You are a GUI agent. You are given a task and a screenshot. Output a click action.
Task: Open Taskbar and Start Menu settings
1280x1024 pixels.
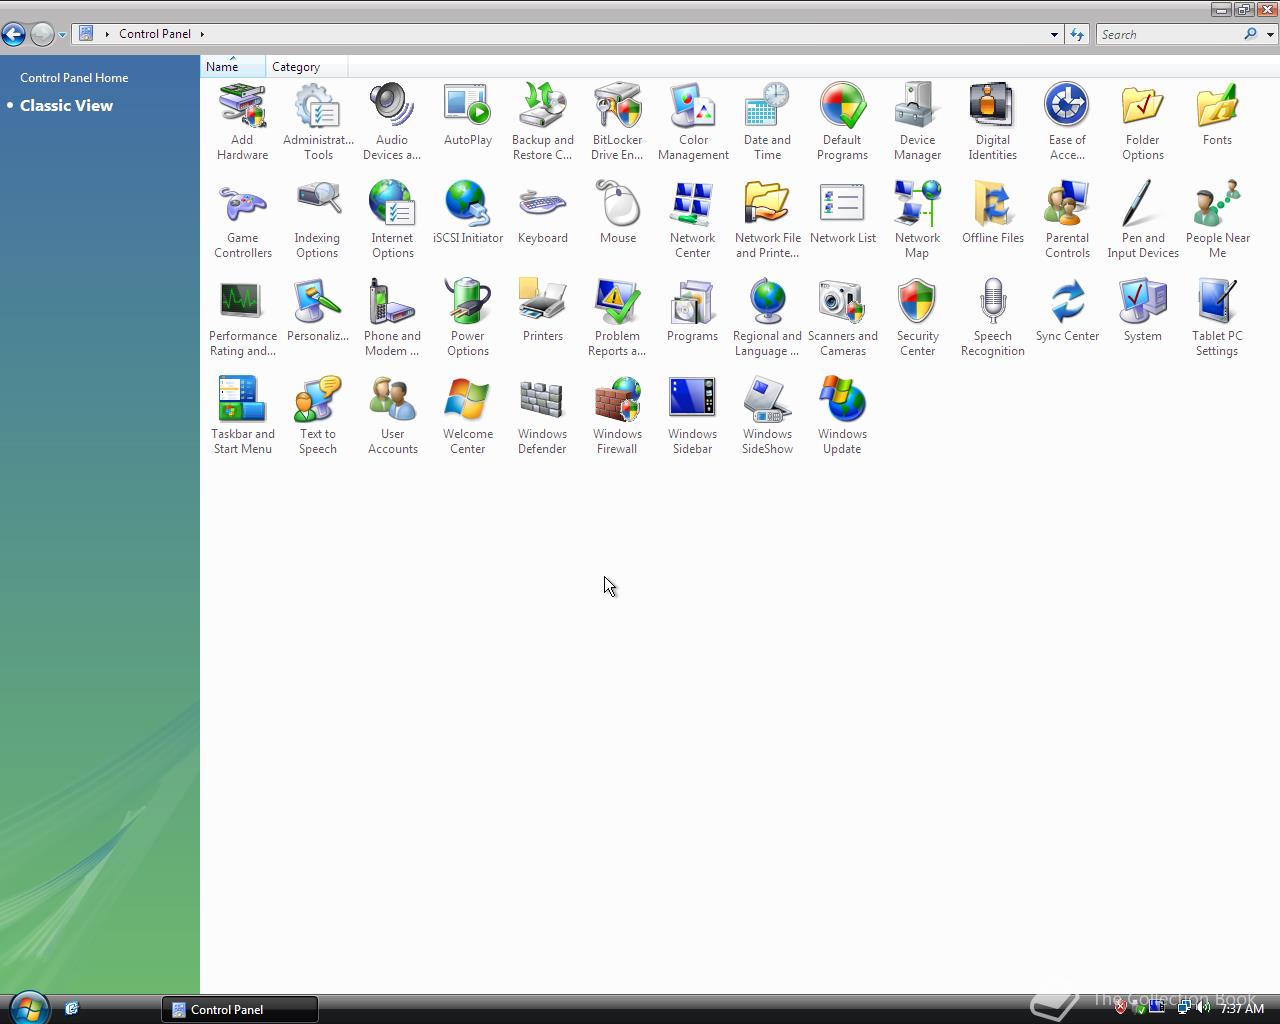[x=243, y=416]
